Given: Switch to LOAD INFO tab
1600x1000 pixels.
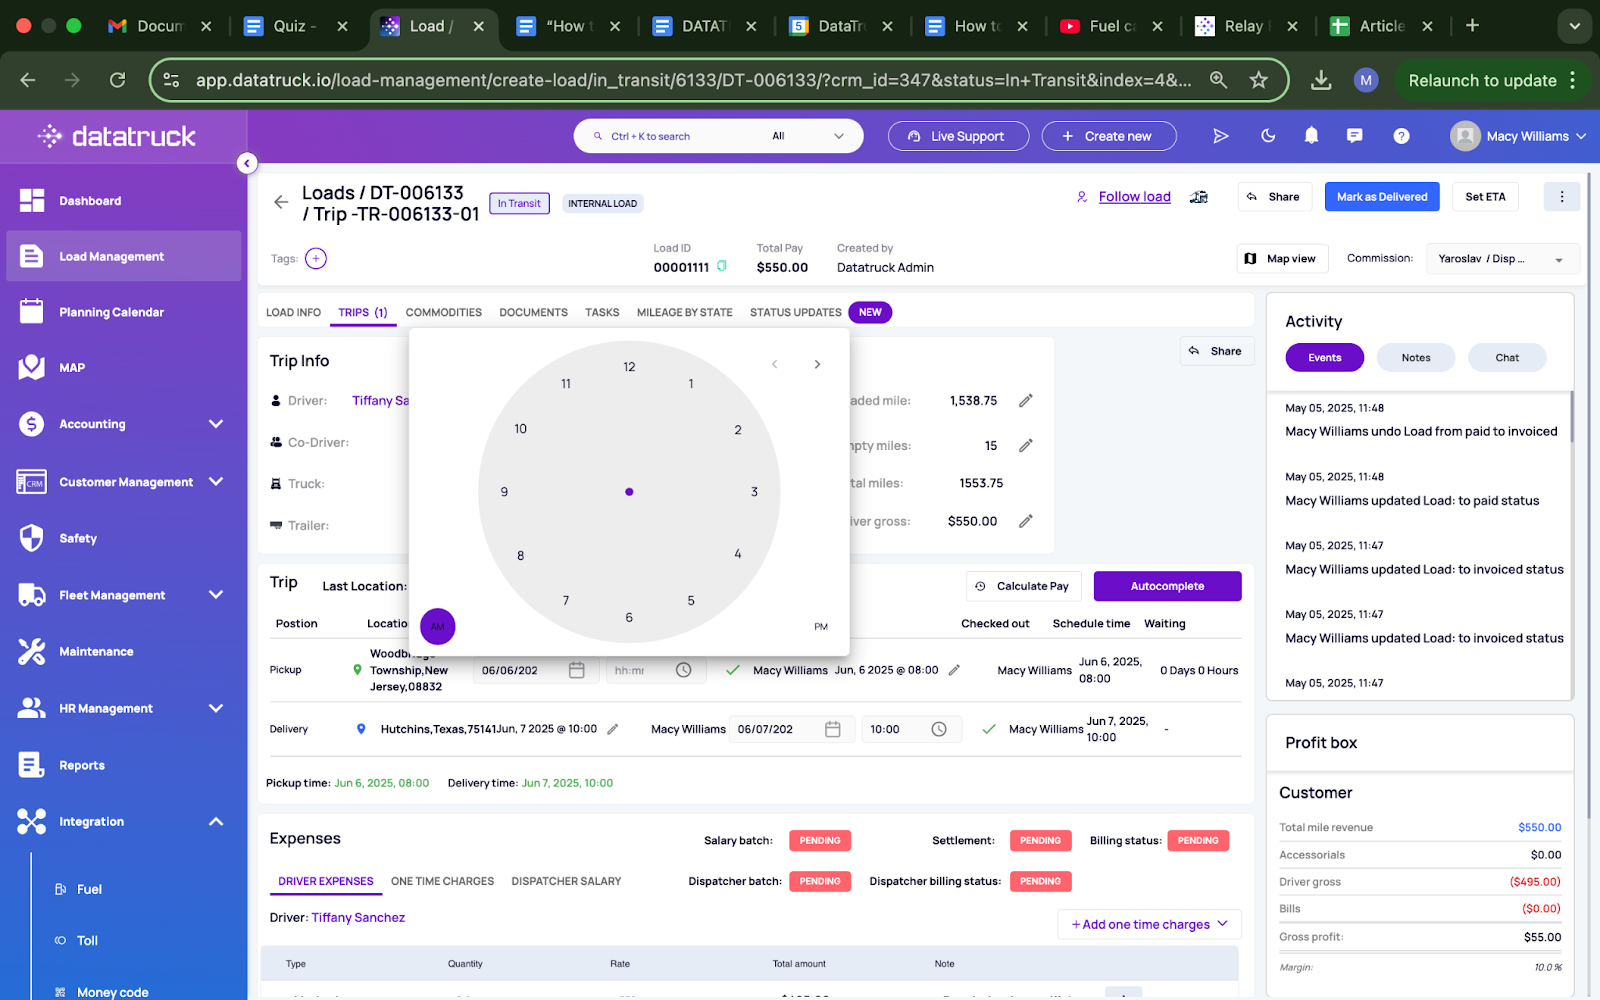Looking at the screenshot, I should coord(293,313).
